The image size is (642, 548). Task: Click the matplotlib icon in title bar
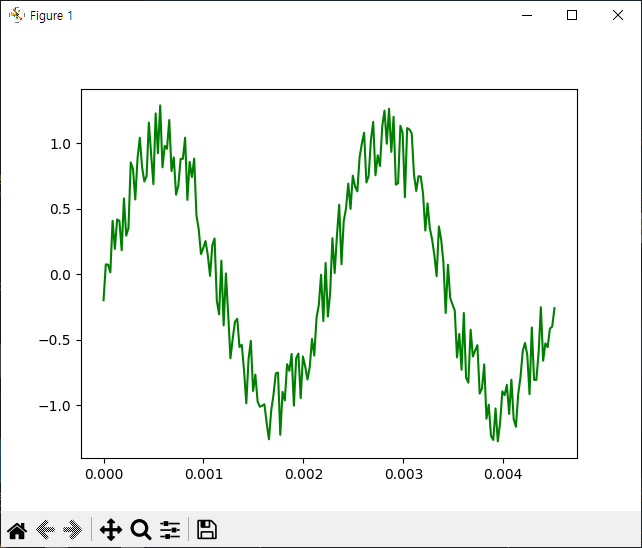[x=17, y=15]
